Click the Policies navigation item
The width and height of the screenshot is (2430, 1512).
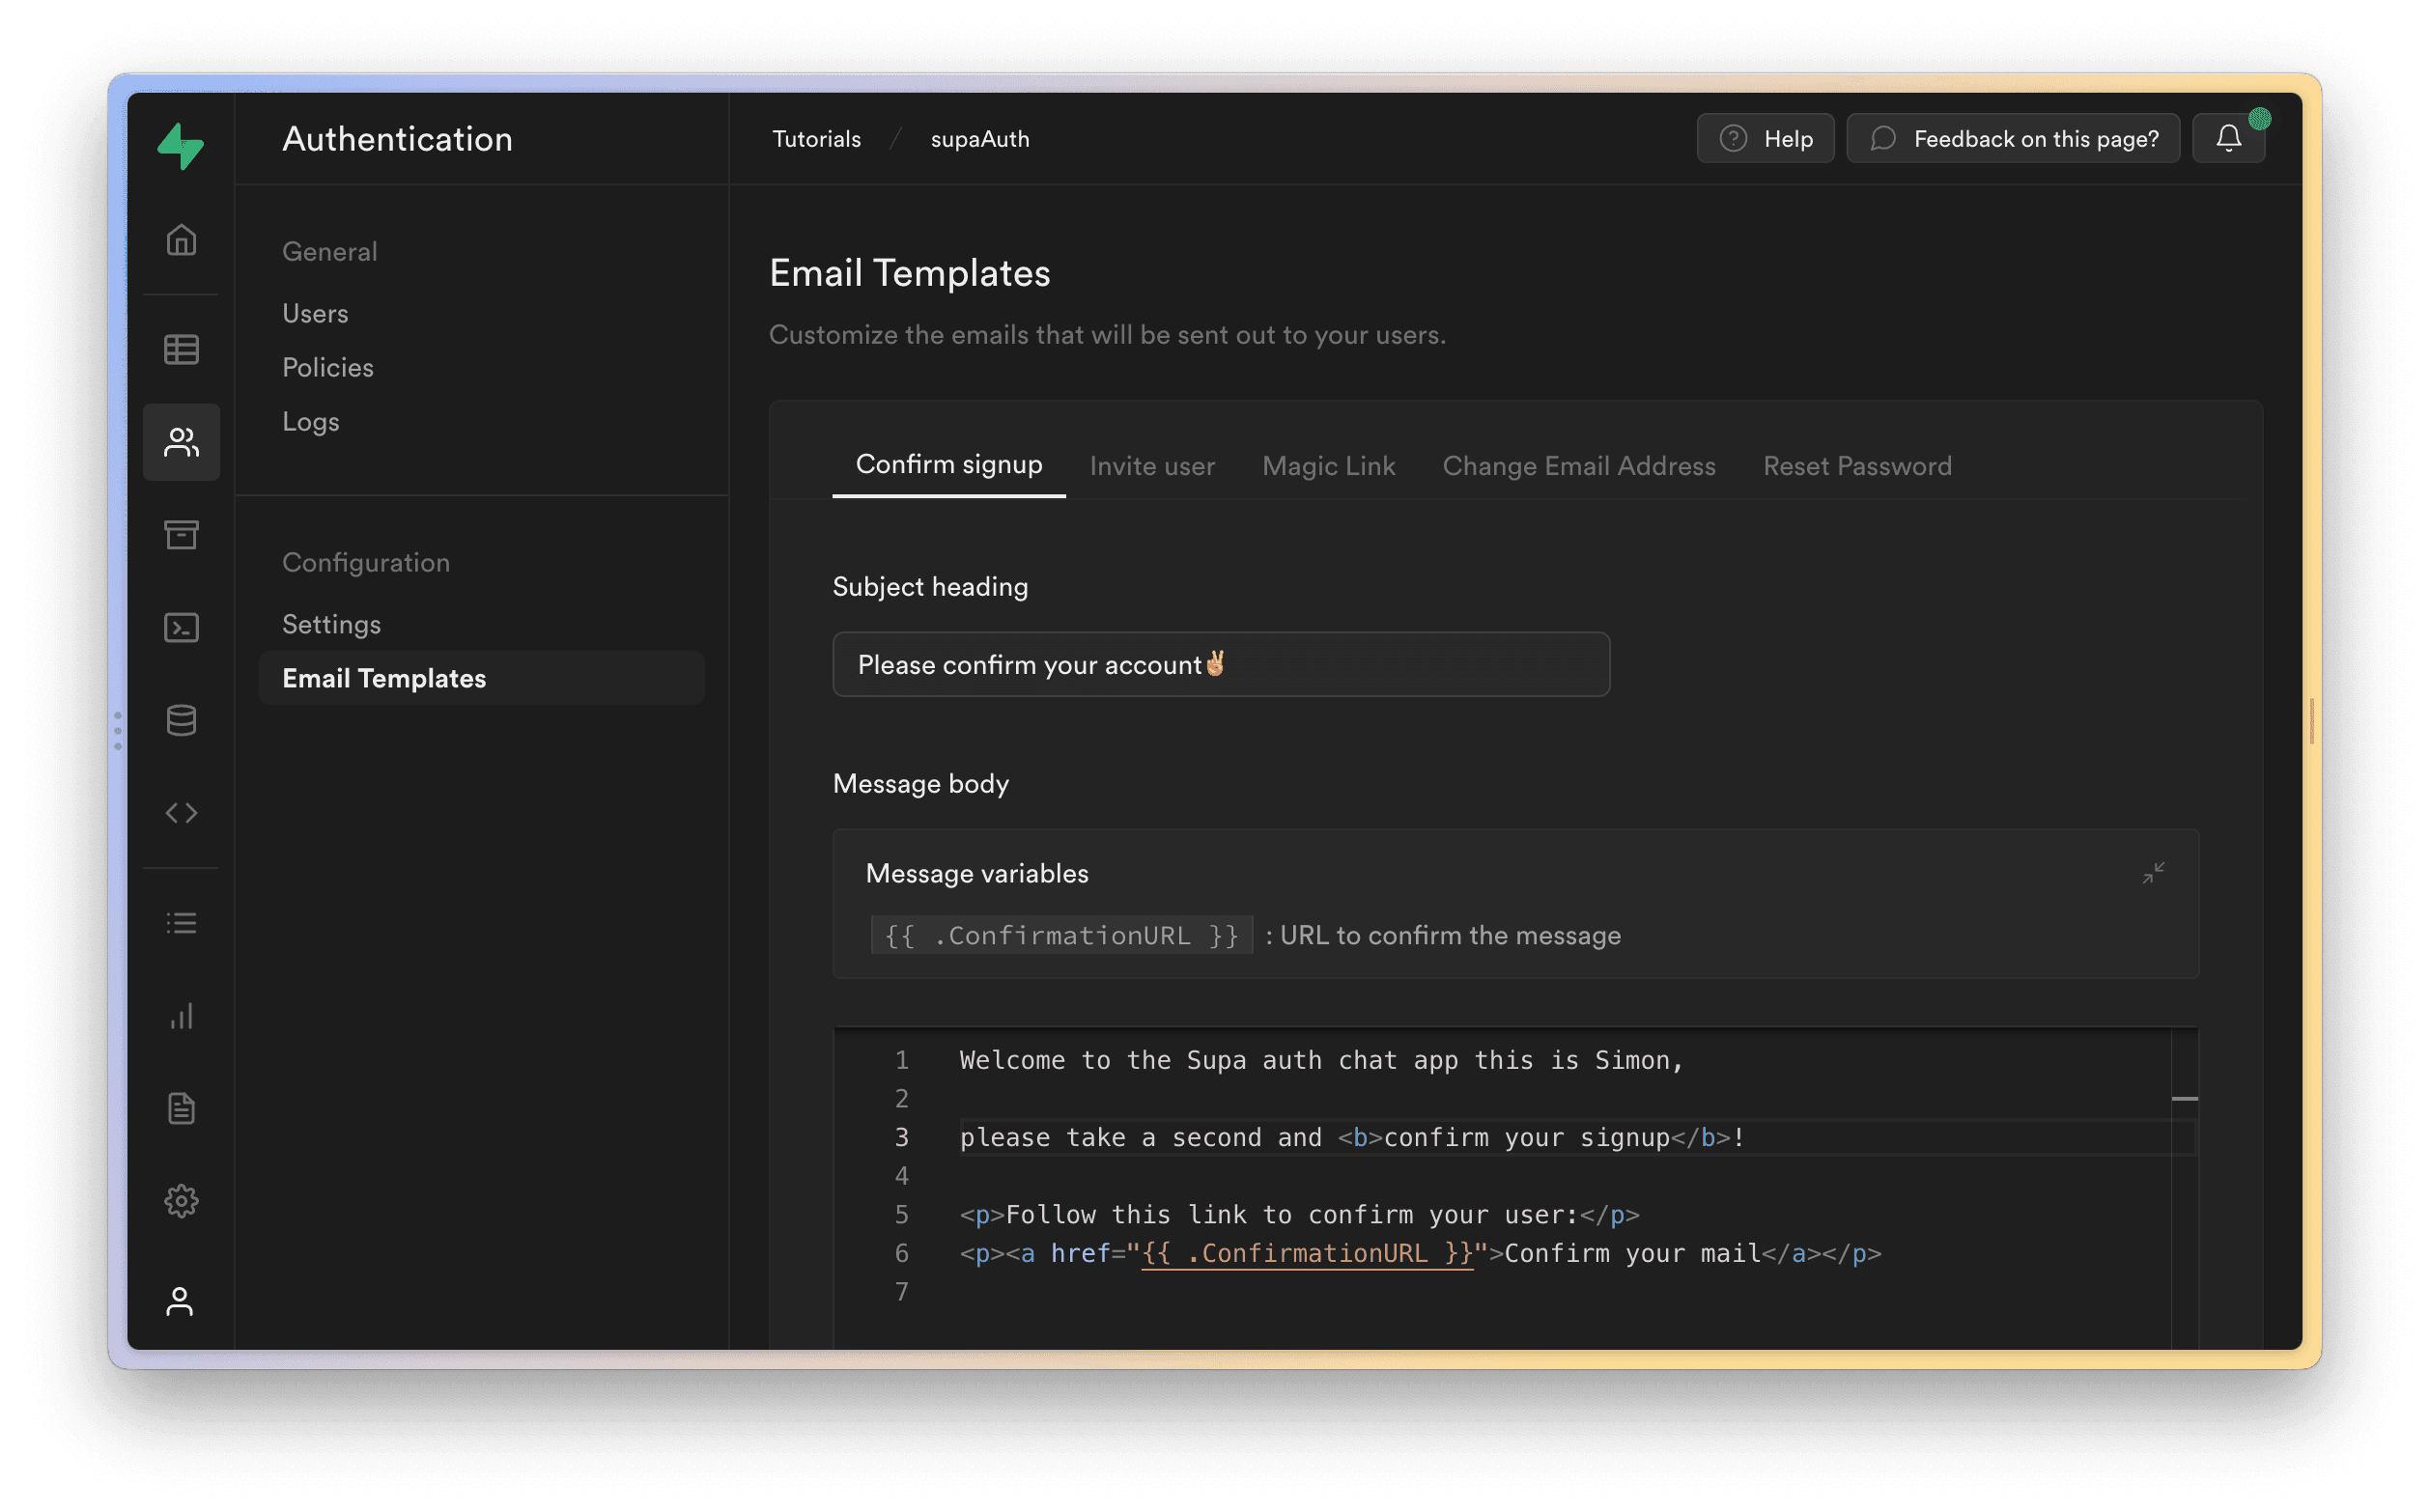click(327, 366)
